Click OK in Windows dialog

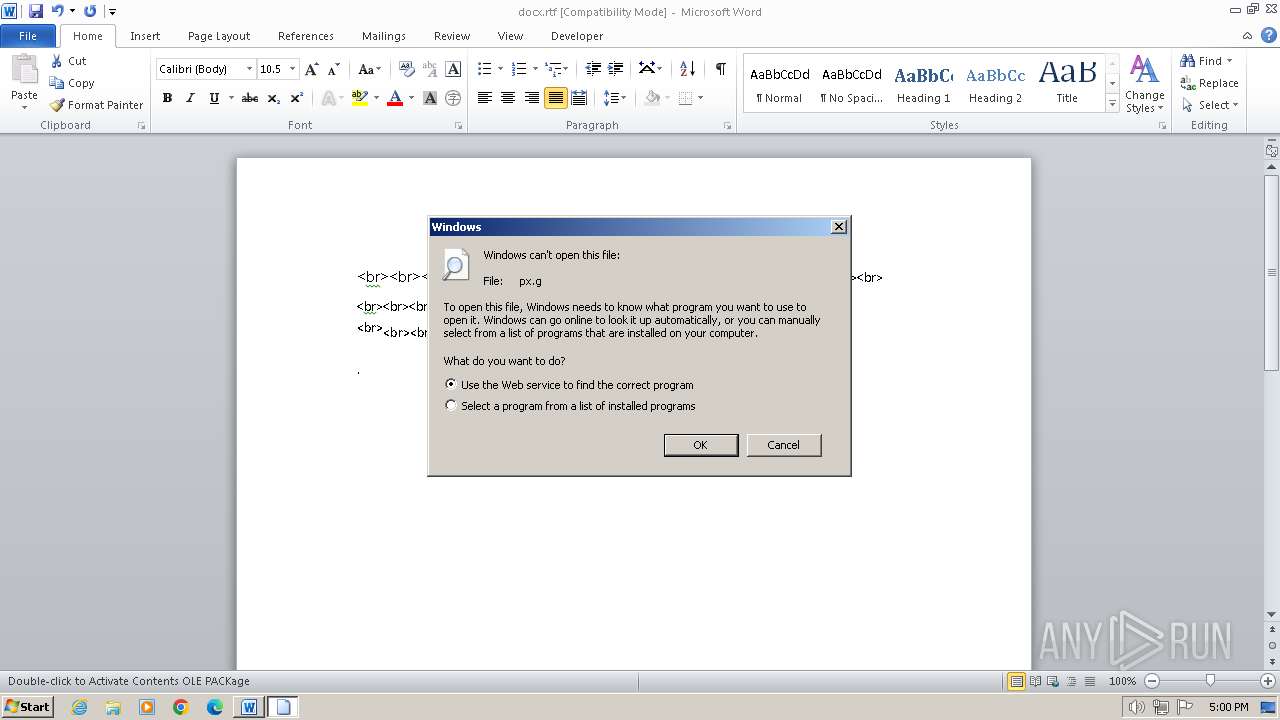pos(701,445)
